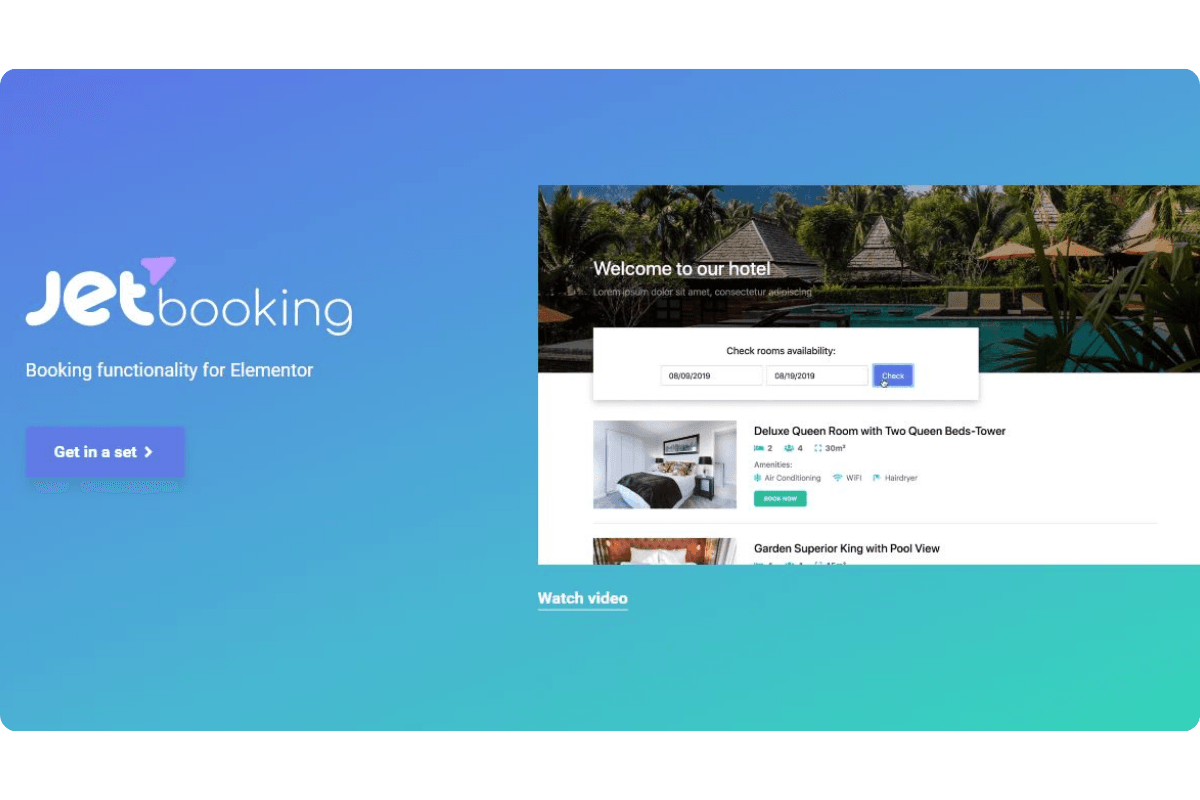Click the Garden Superior King with Pool View title
The width and height of the screenshot is (1200, 800).
(x=847, y=548)
